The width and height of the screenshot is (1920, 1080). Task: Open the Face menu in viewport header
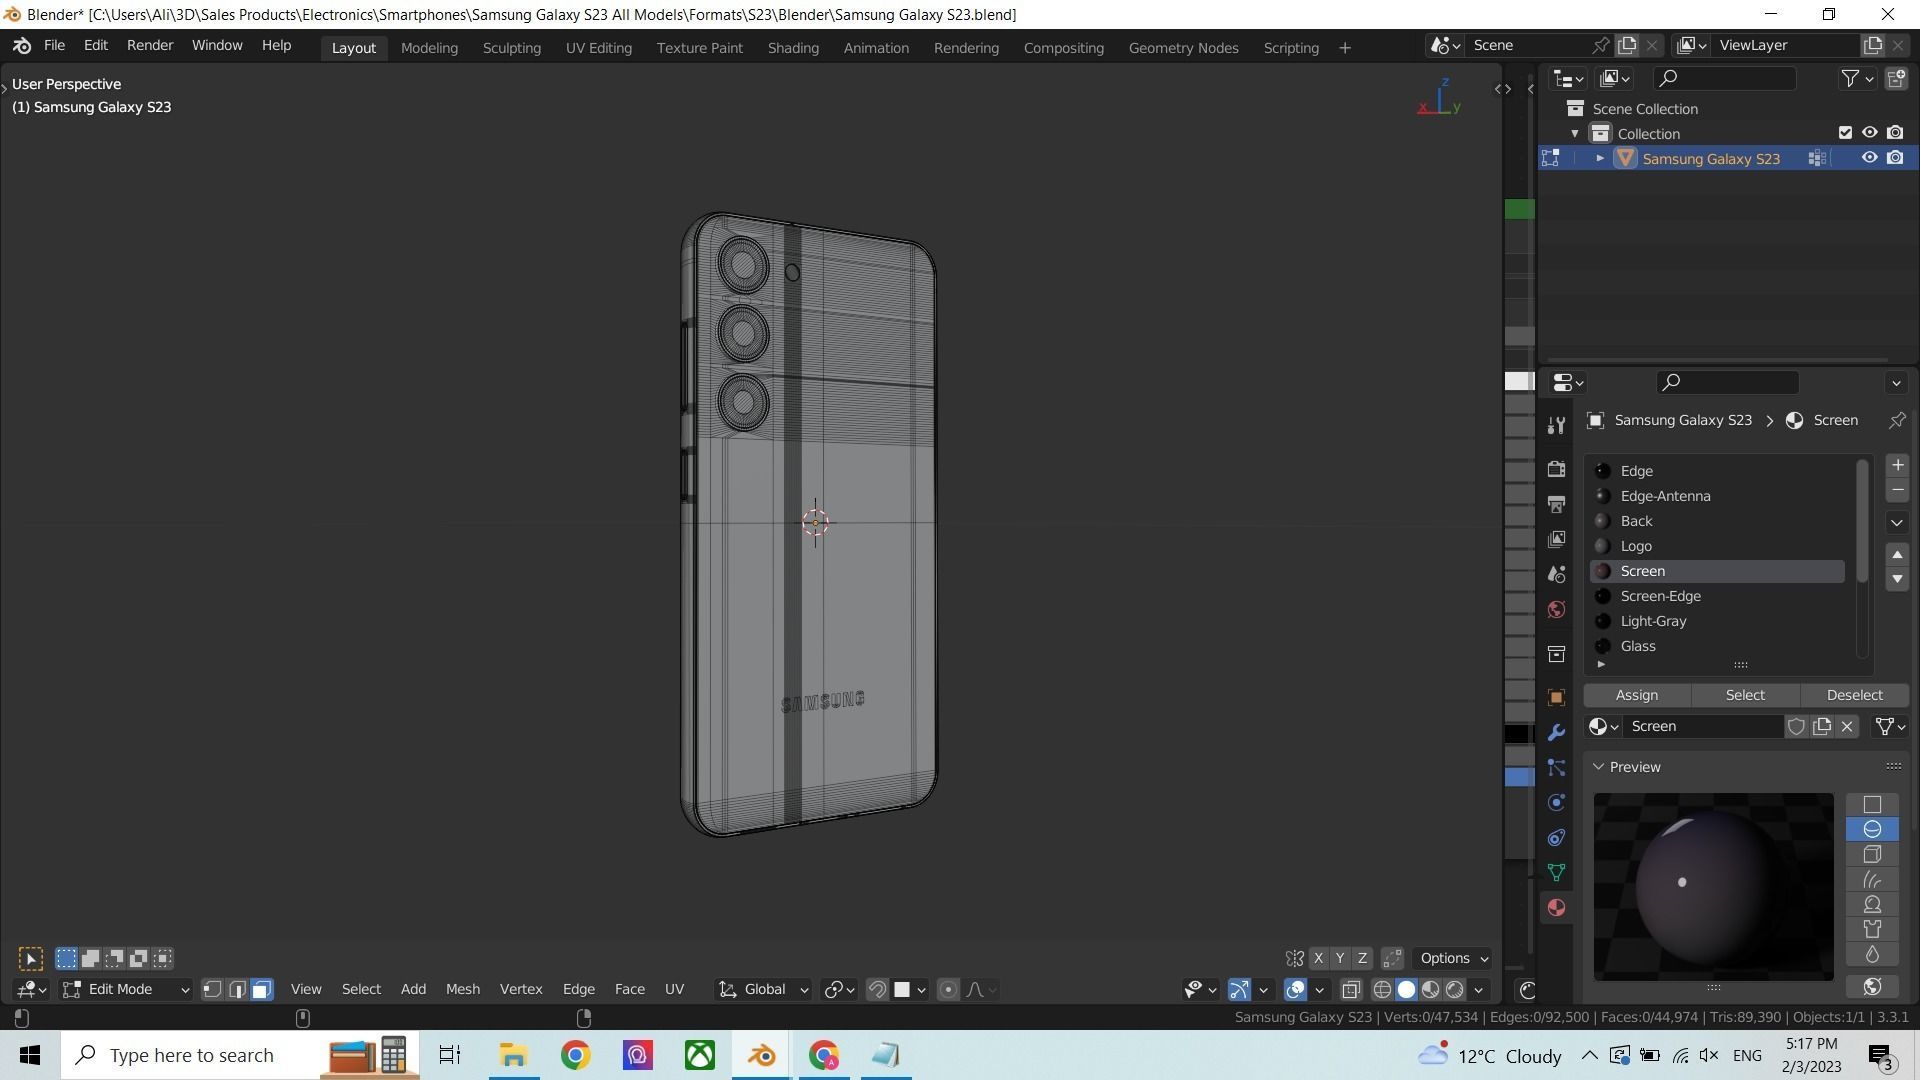[629, 989]
